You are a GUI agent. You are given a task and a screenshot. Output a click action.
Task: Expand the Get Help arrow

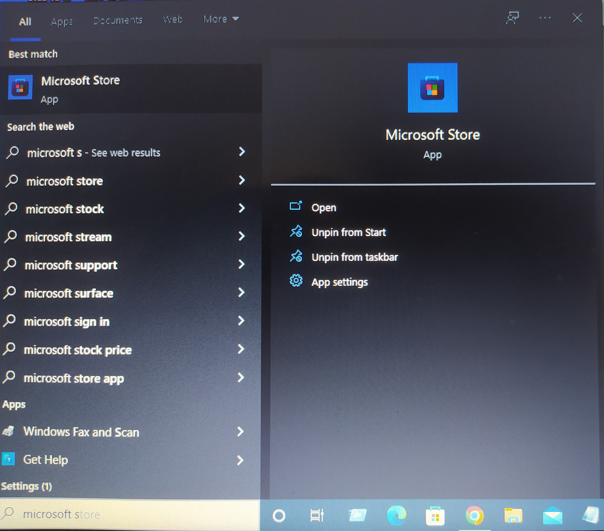tap(240, 460)
